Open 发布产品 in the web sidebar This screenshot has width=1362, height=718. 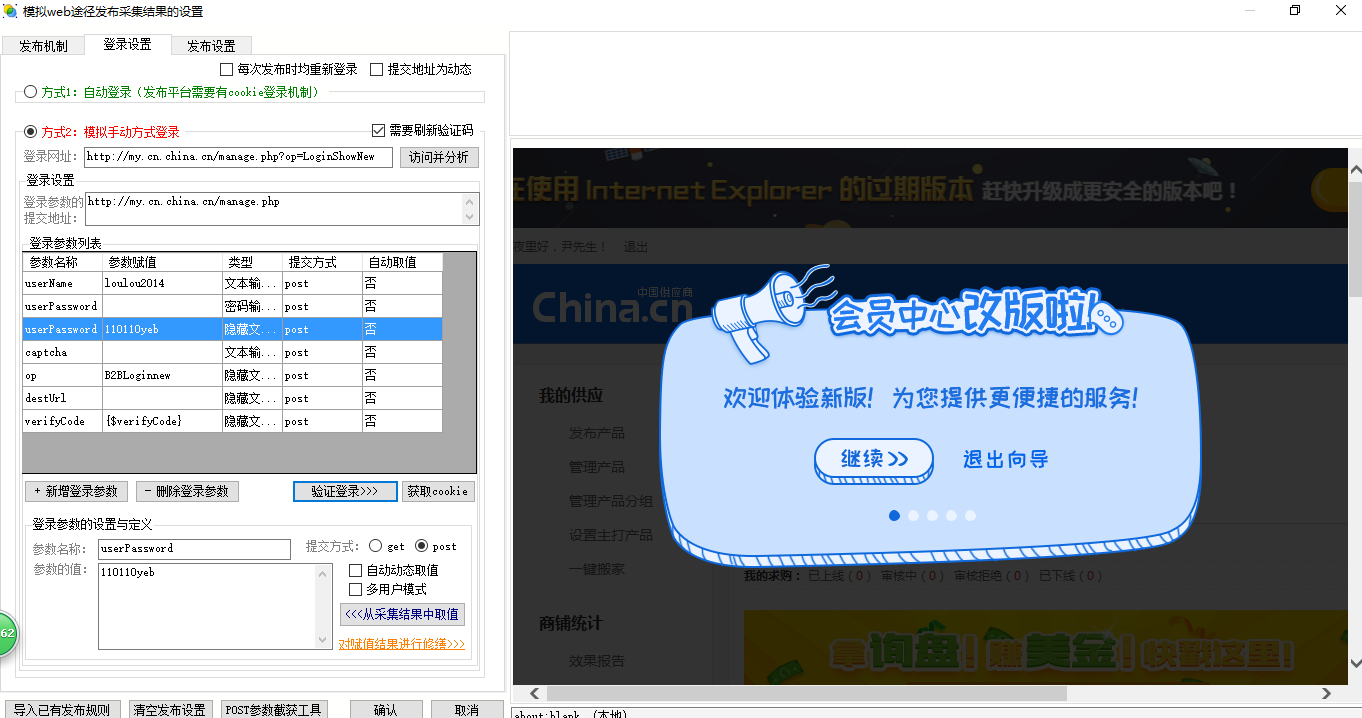tap(597, 433)
